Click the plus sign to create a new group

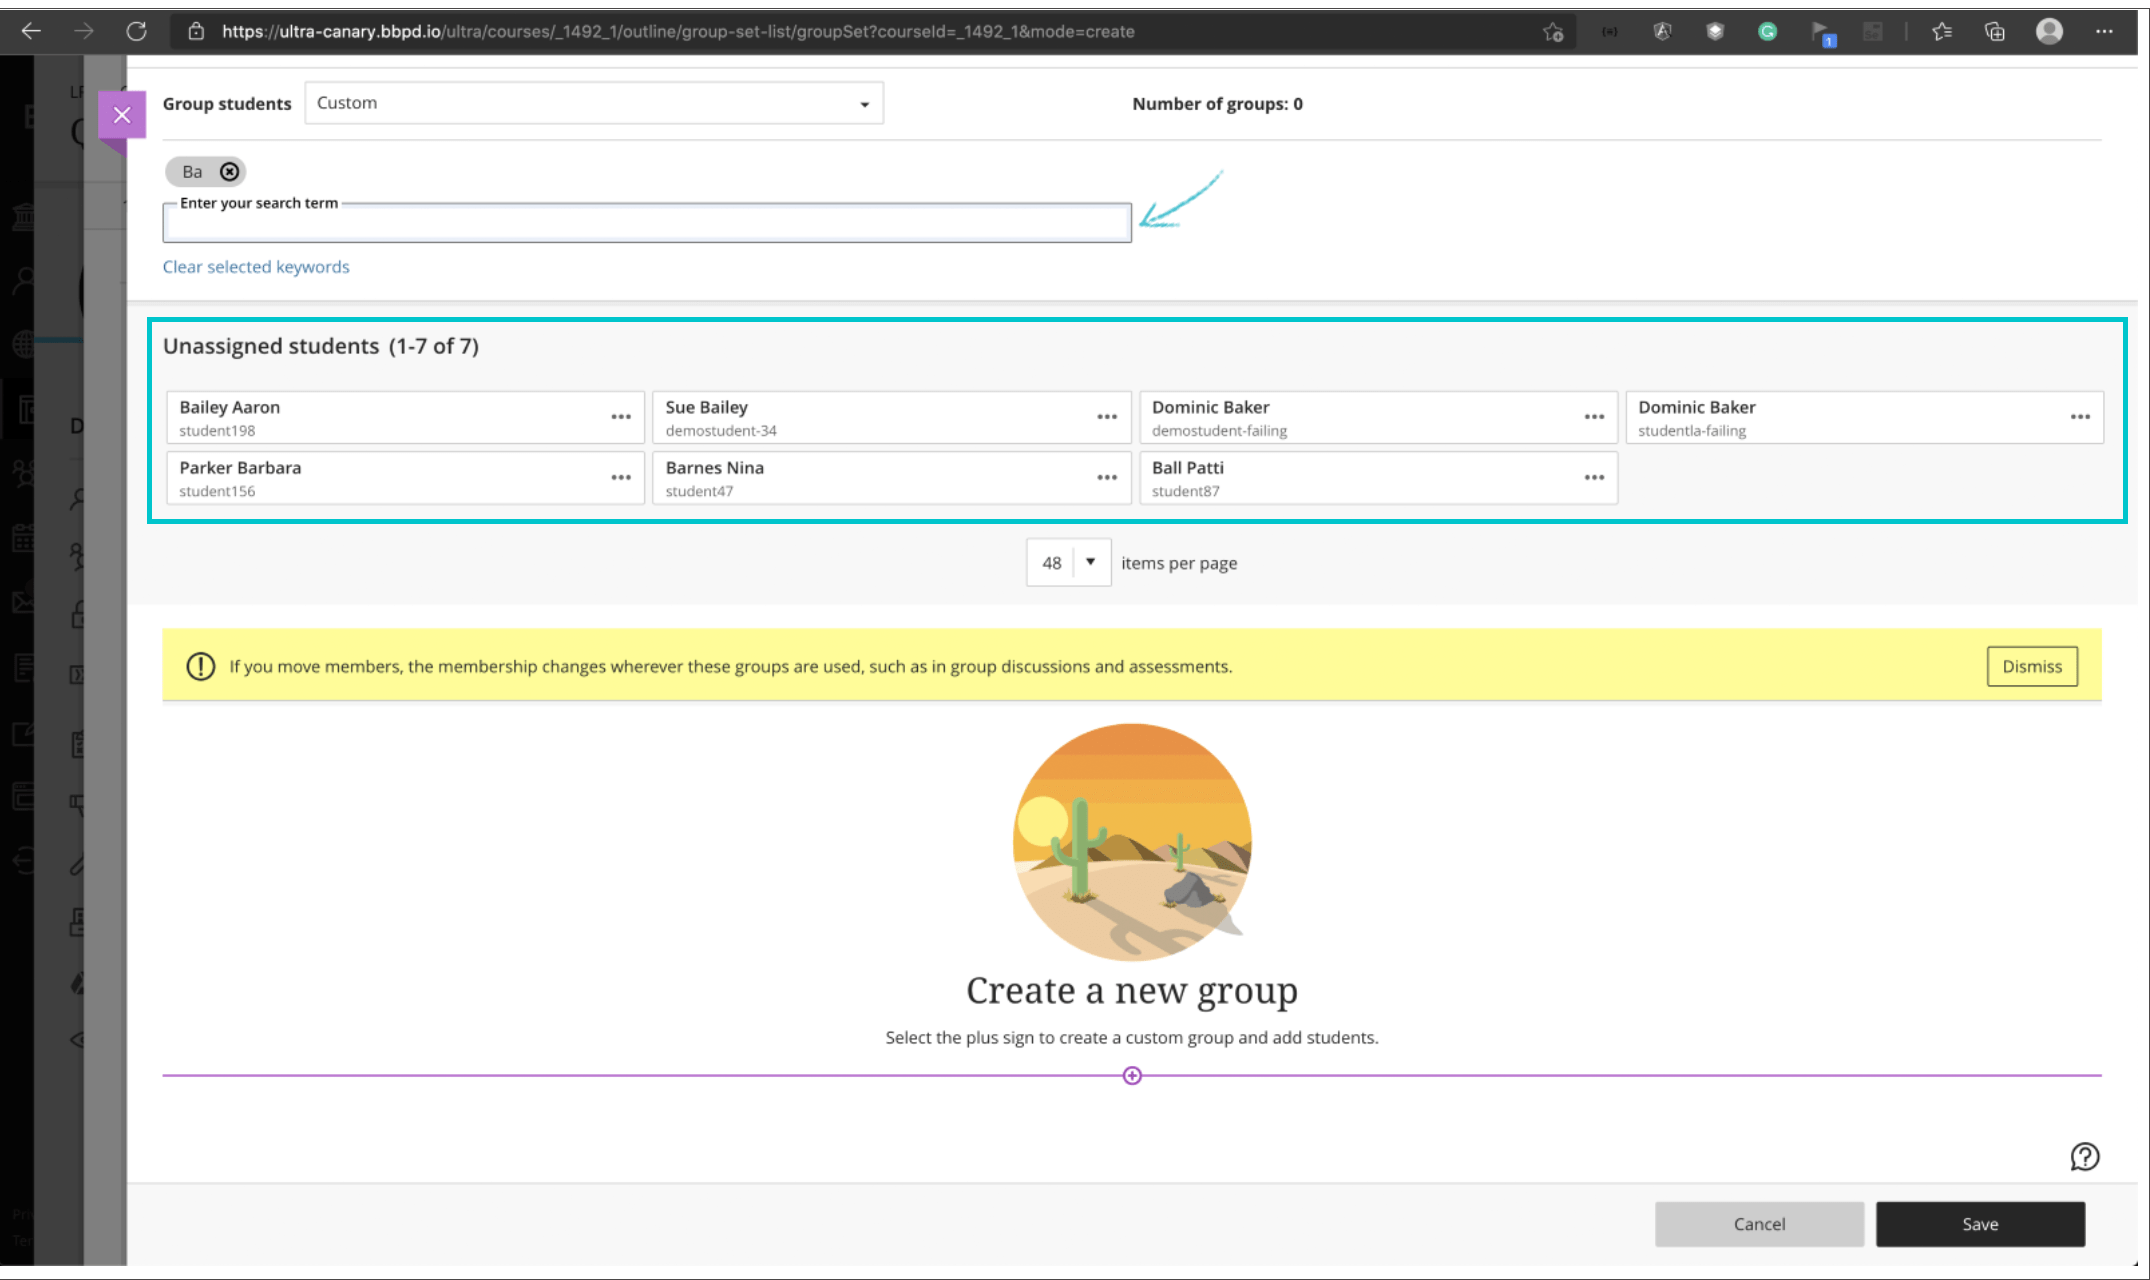pyautogui.click(x=1131, y=1076)
